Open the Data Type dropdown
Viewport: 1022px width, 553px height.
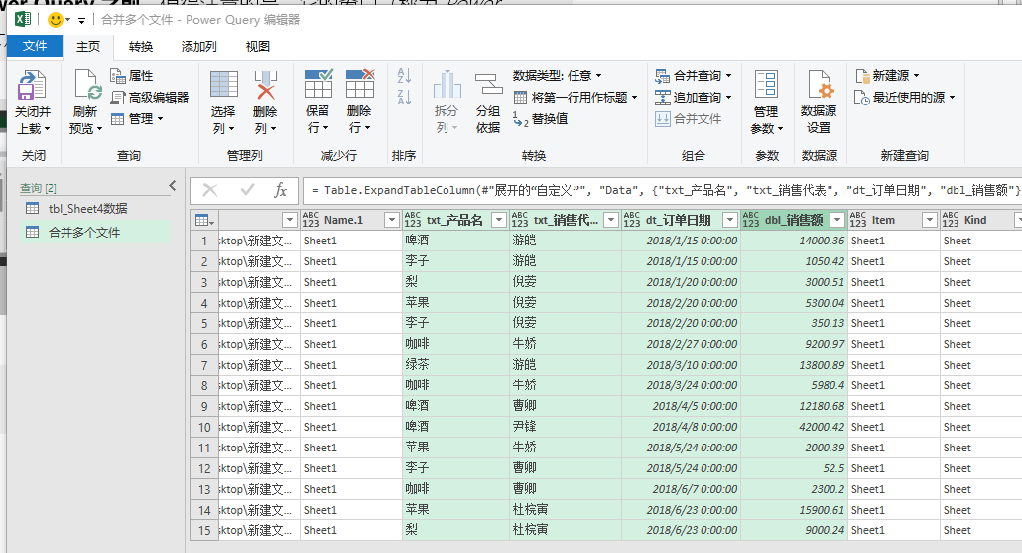pos(557,75)
